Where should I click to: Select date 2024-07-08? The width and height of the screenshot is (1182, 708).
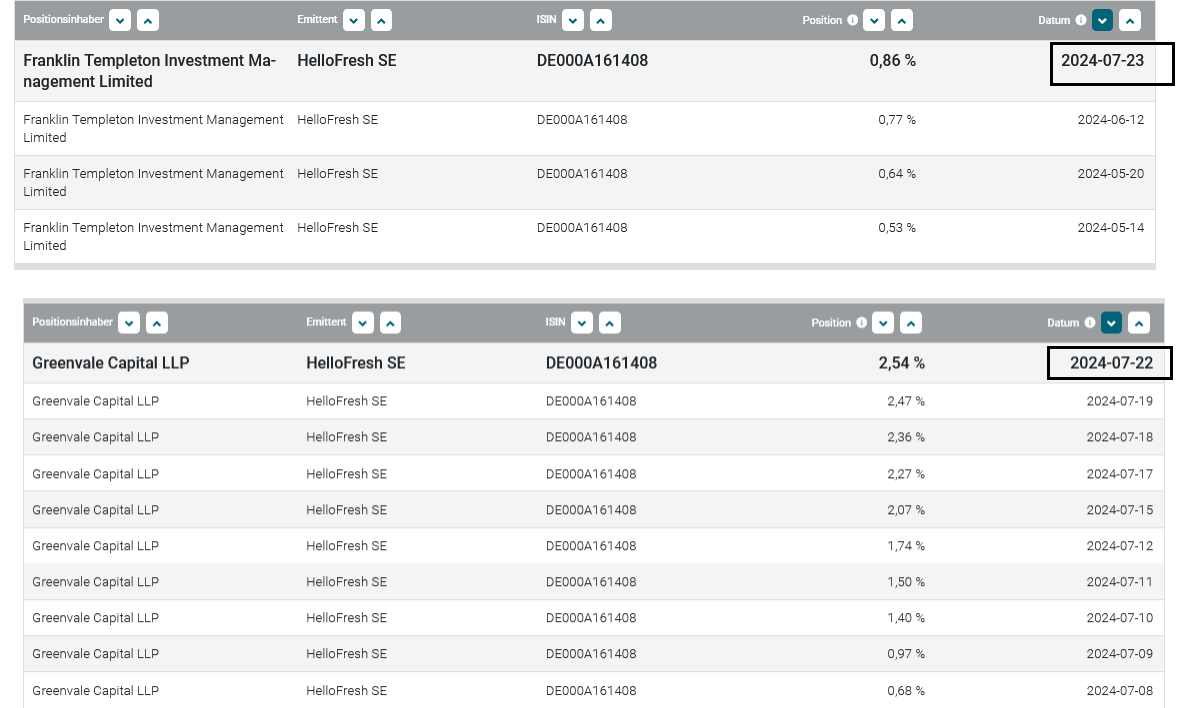pyautogui.click(x=1119, y=691)
